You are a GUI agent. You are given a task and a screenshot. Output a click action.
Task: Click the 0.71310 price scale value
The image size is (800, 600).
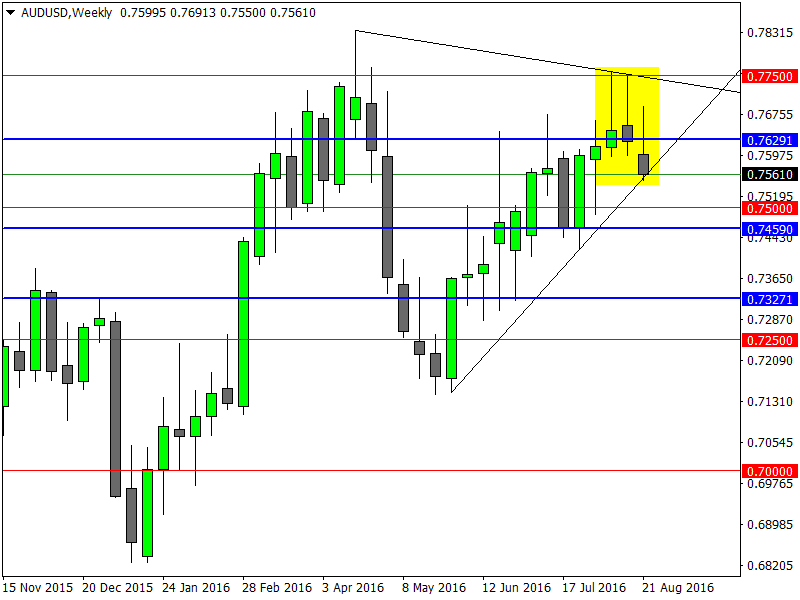coord(770,402)
